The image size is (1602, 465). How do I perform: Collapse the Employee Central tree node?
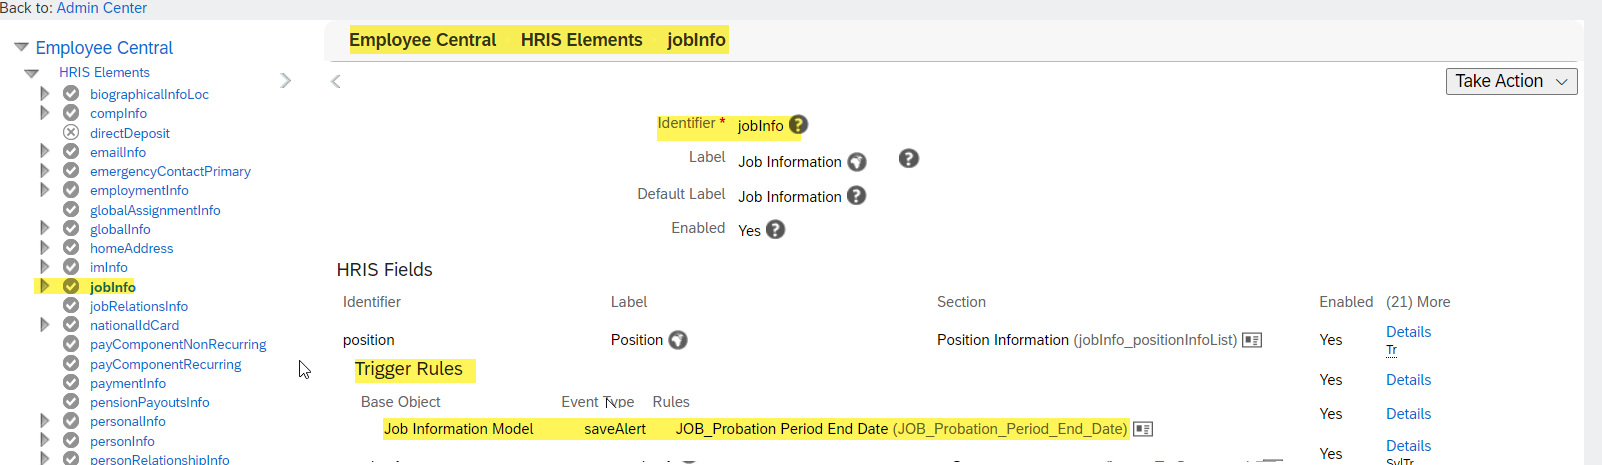21,47
